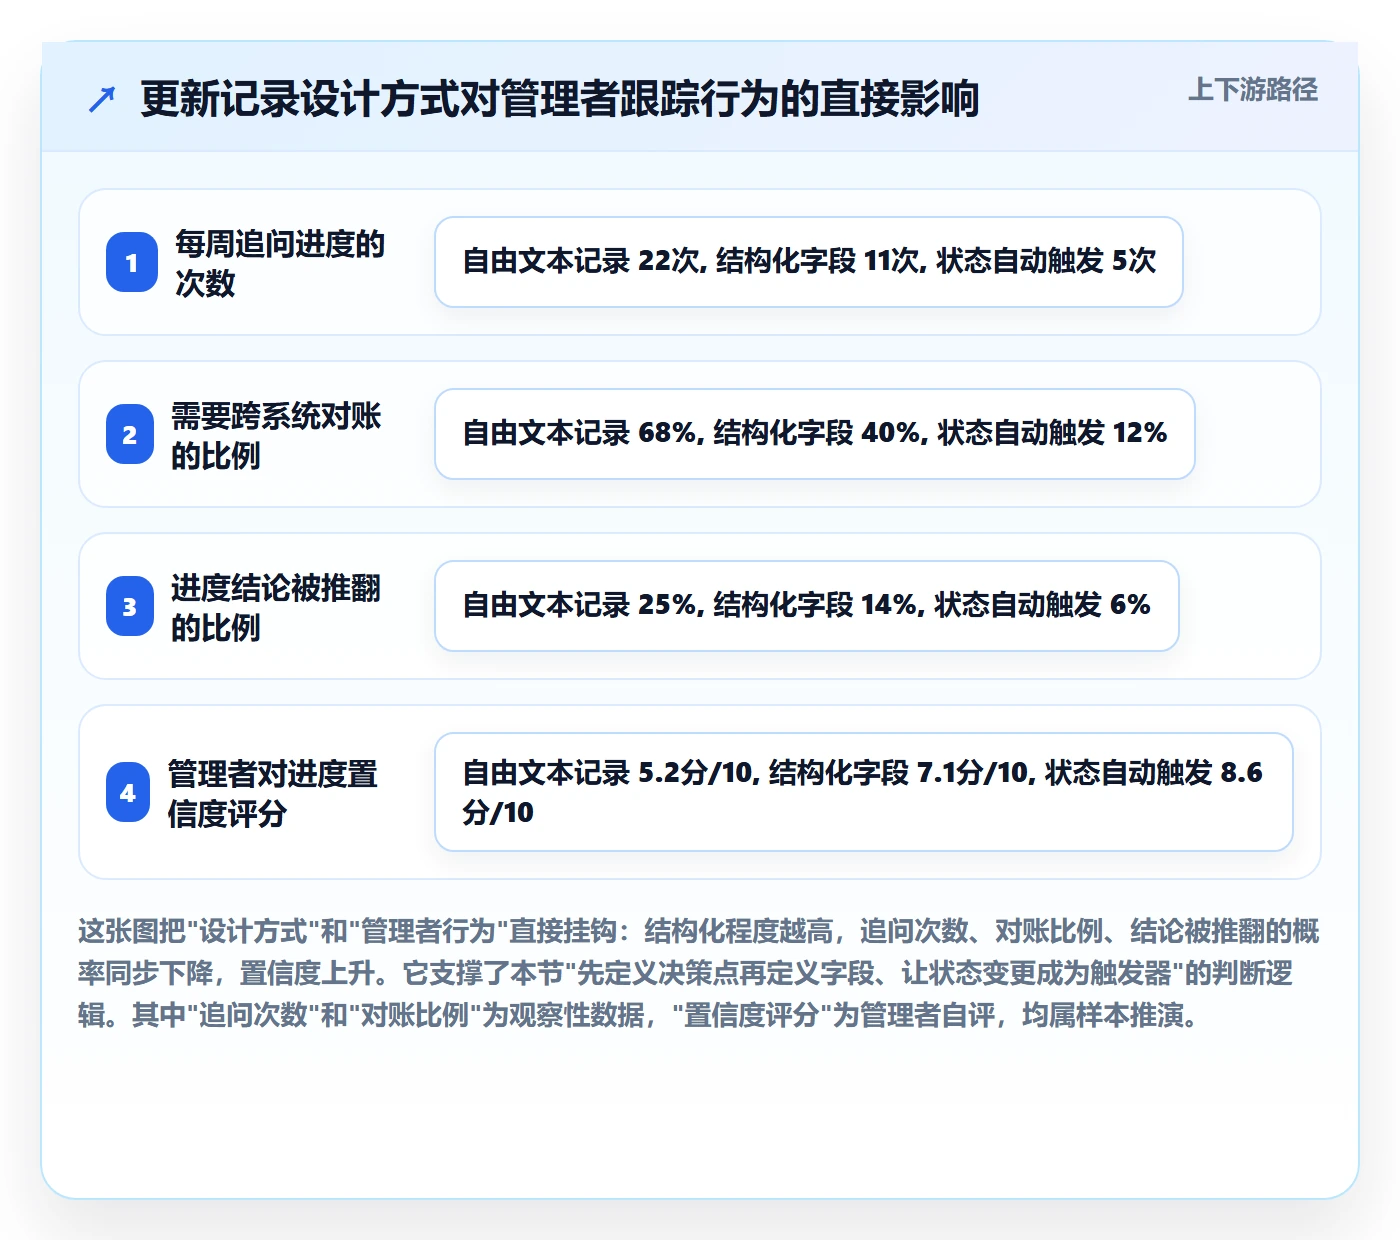The width and height of the screenshot is (1400, 1240).
Task: Select the label 进度结论被推翻的比例
Action: click(276, 607)
